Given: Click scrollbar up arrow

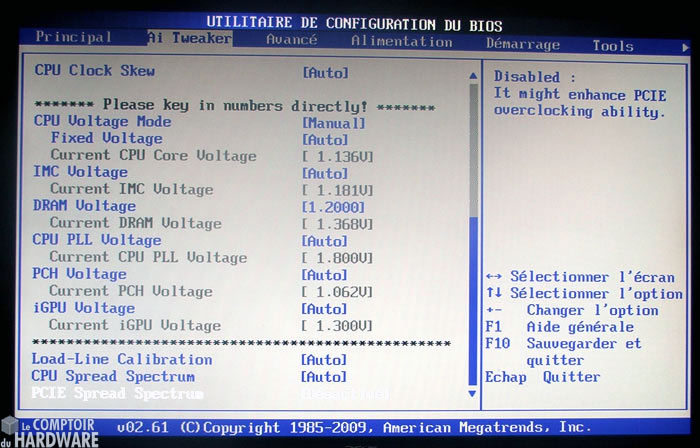Looking at the screenshot, I should point(473,76).
